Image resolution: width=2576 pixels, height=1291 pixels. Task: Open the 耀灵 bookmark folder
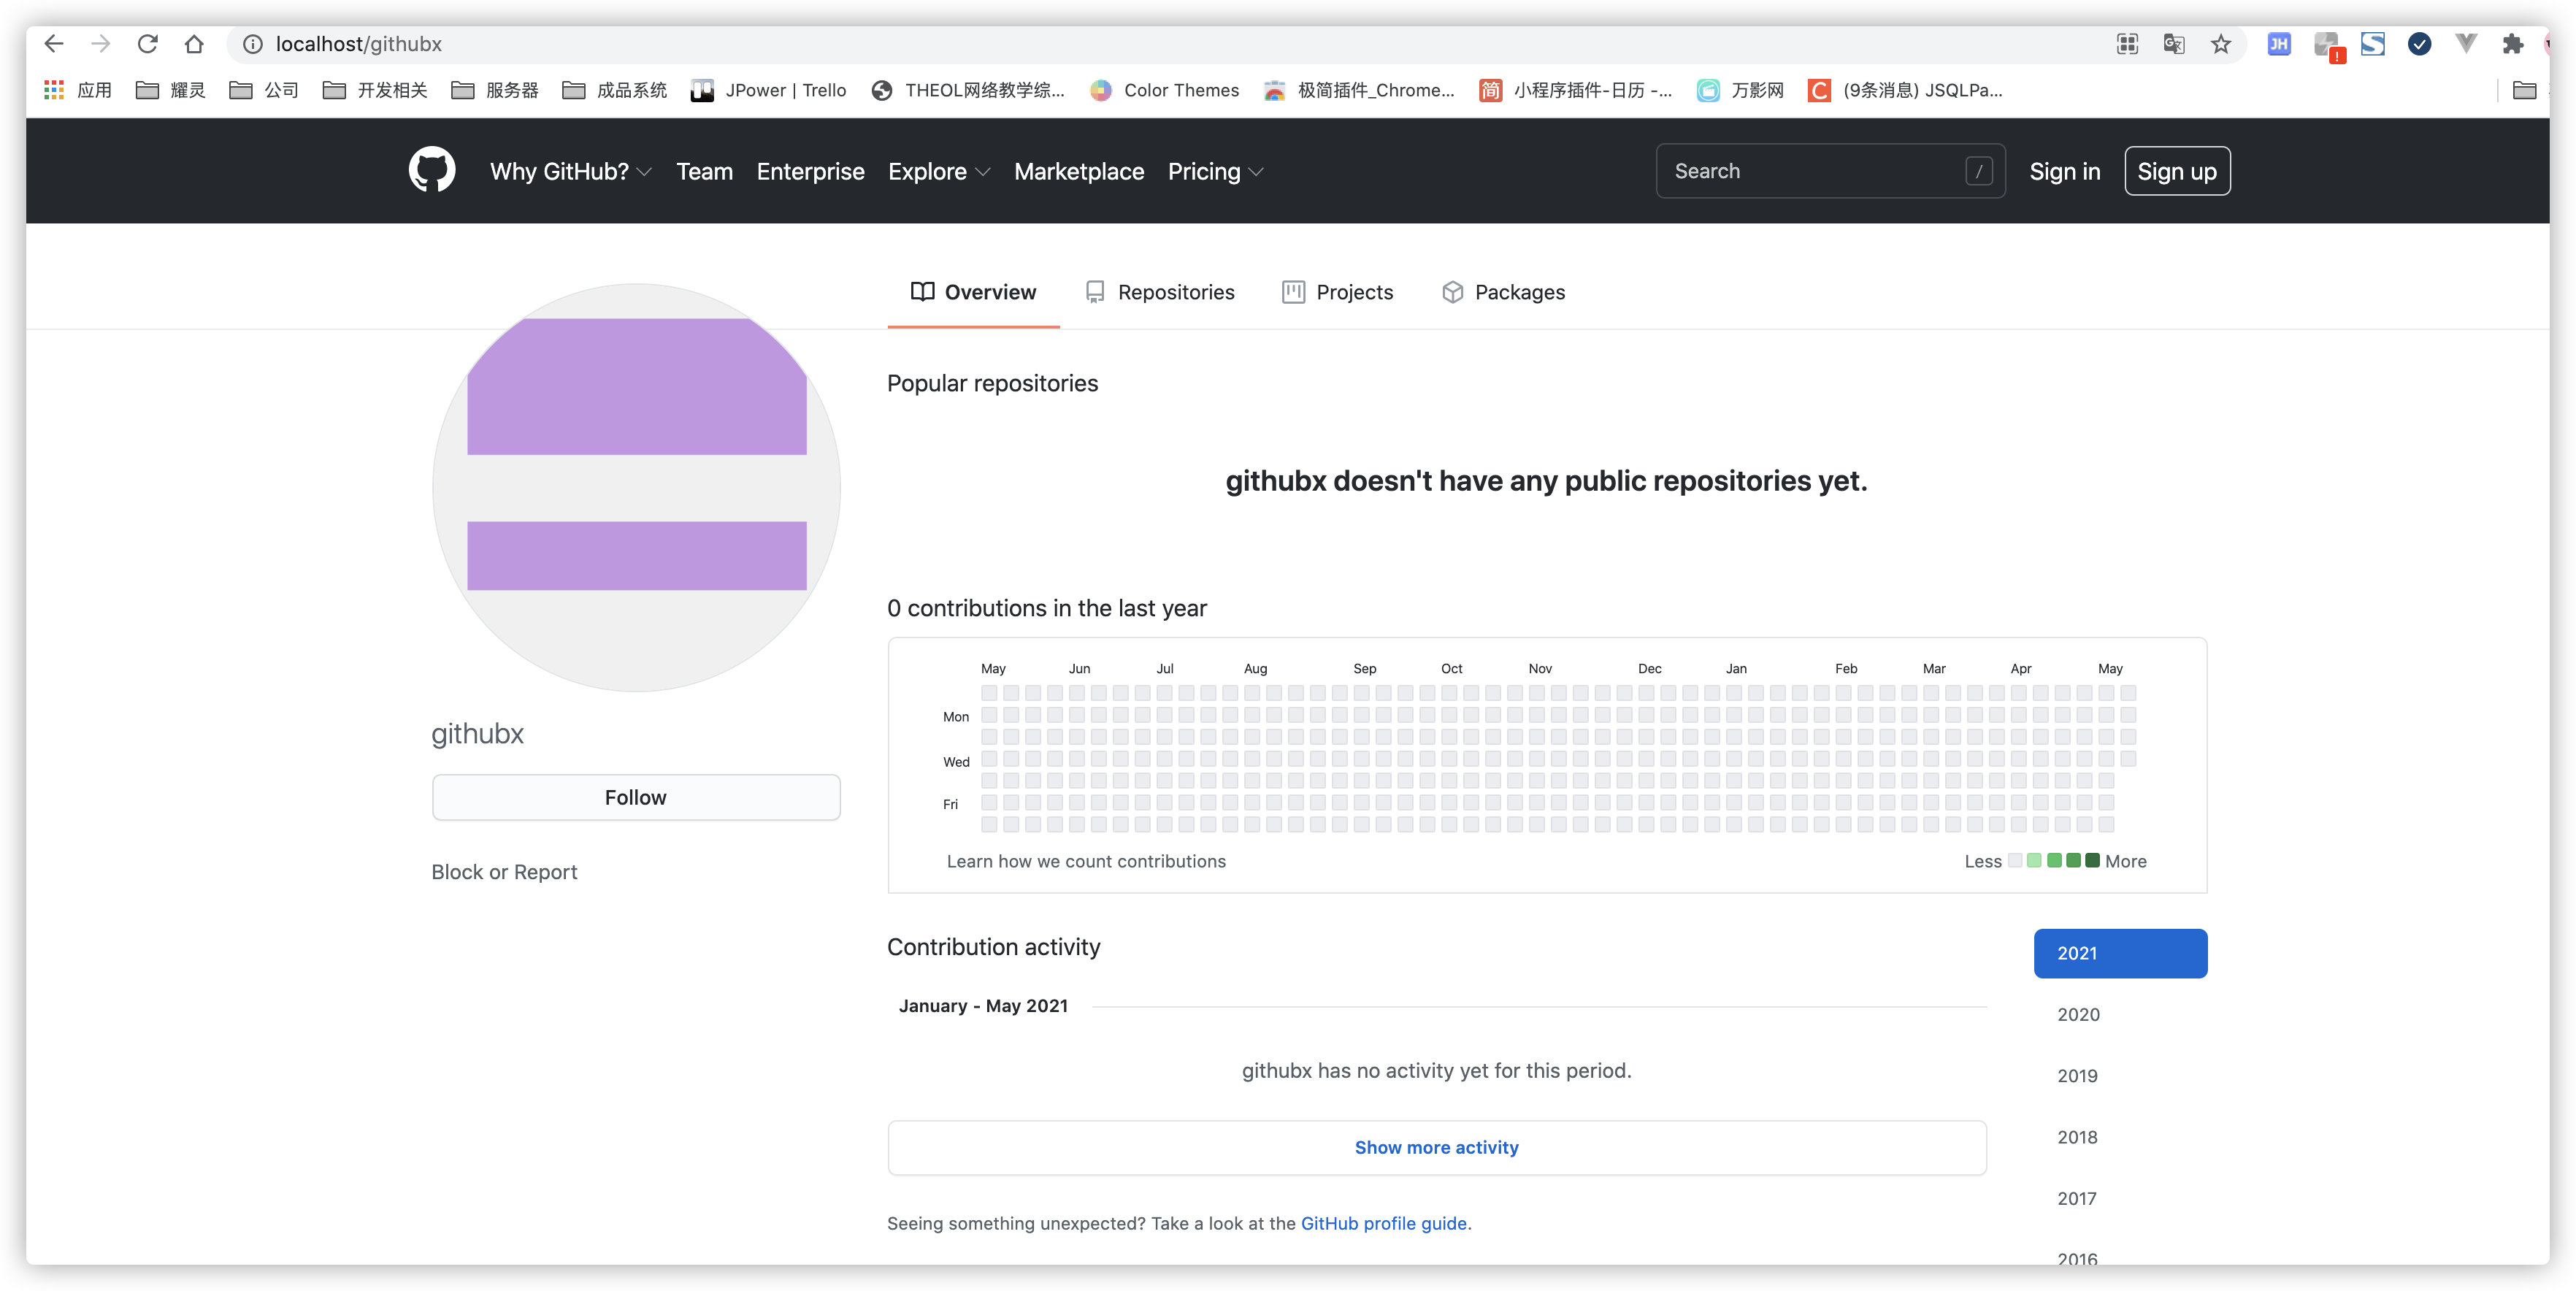tap(170, 90)
